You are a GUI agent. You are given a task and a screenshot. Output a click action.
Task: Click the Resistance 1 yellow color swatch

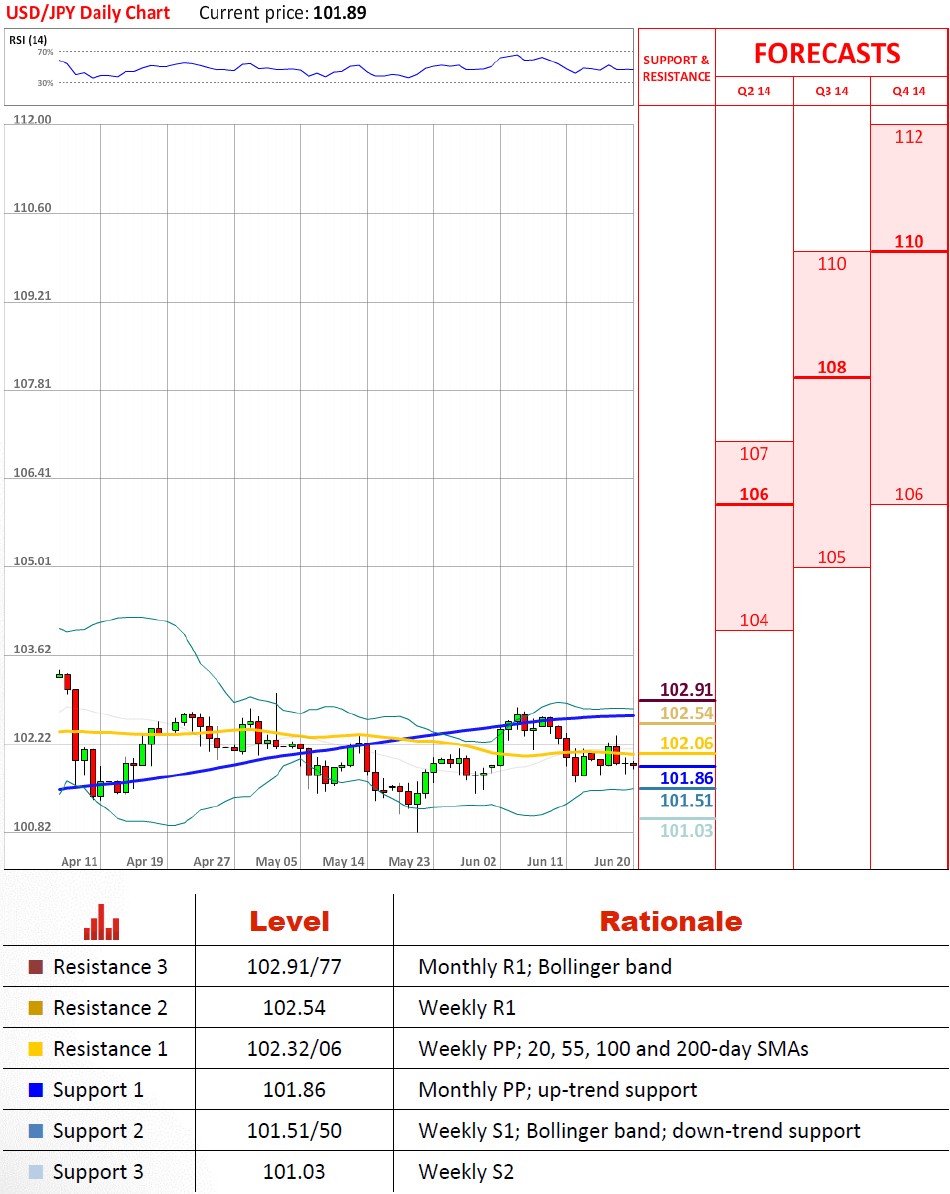coord(35,1049)
